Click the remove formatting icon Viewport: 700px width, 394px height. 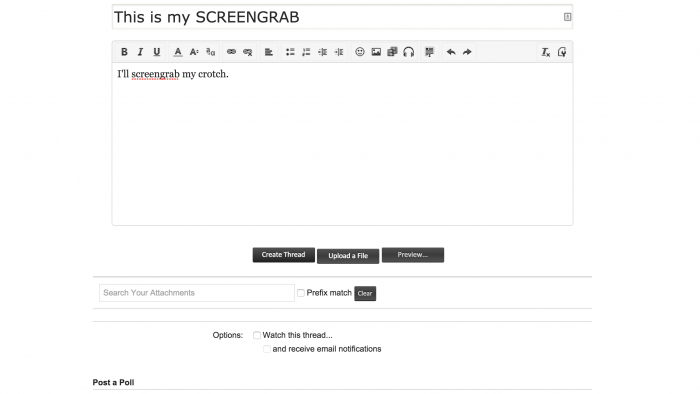546,52
